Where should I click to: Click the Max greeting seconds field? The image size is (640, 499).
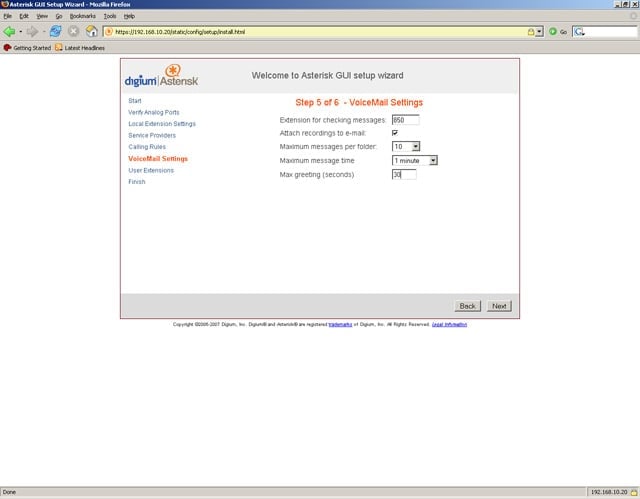point(404,175)
